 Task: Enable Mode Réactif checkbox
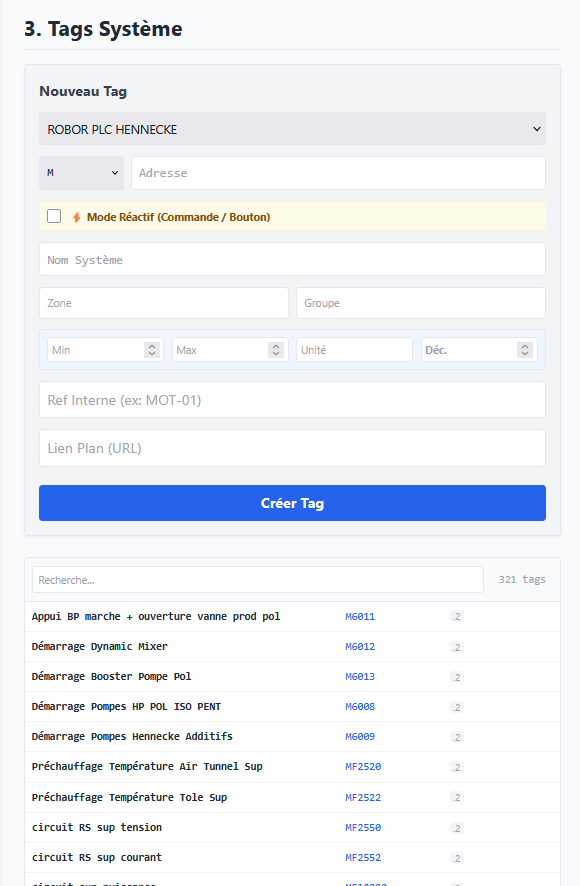(x=54, y=216)
